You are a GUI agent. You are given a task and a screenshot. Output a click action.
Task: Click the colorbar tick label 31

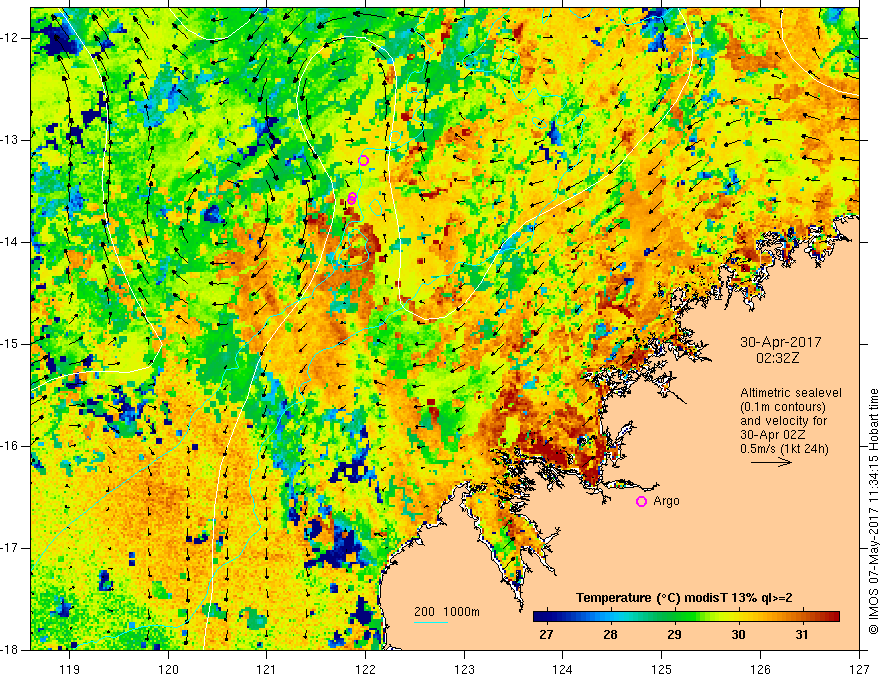coord(802,635)
